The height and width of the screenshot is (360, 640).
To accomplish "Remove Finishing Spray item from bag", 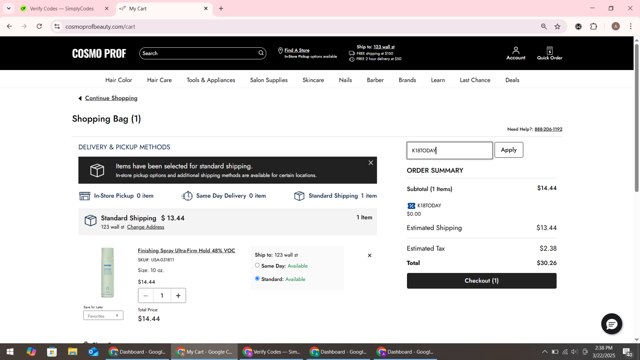I will [369, 256].
